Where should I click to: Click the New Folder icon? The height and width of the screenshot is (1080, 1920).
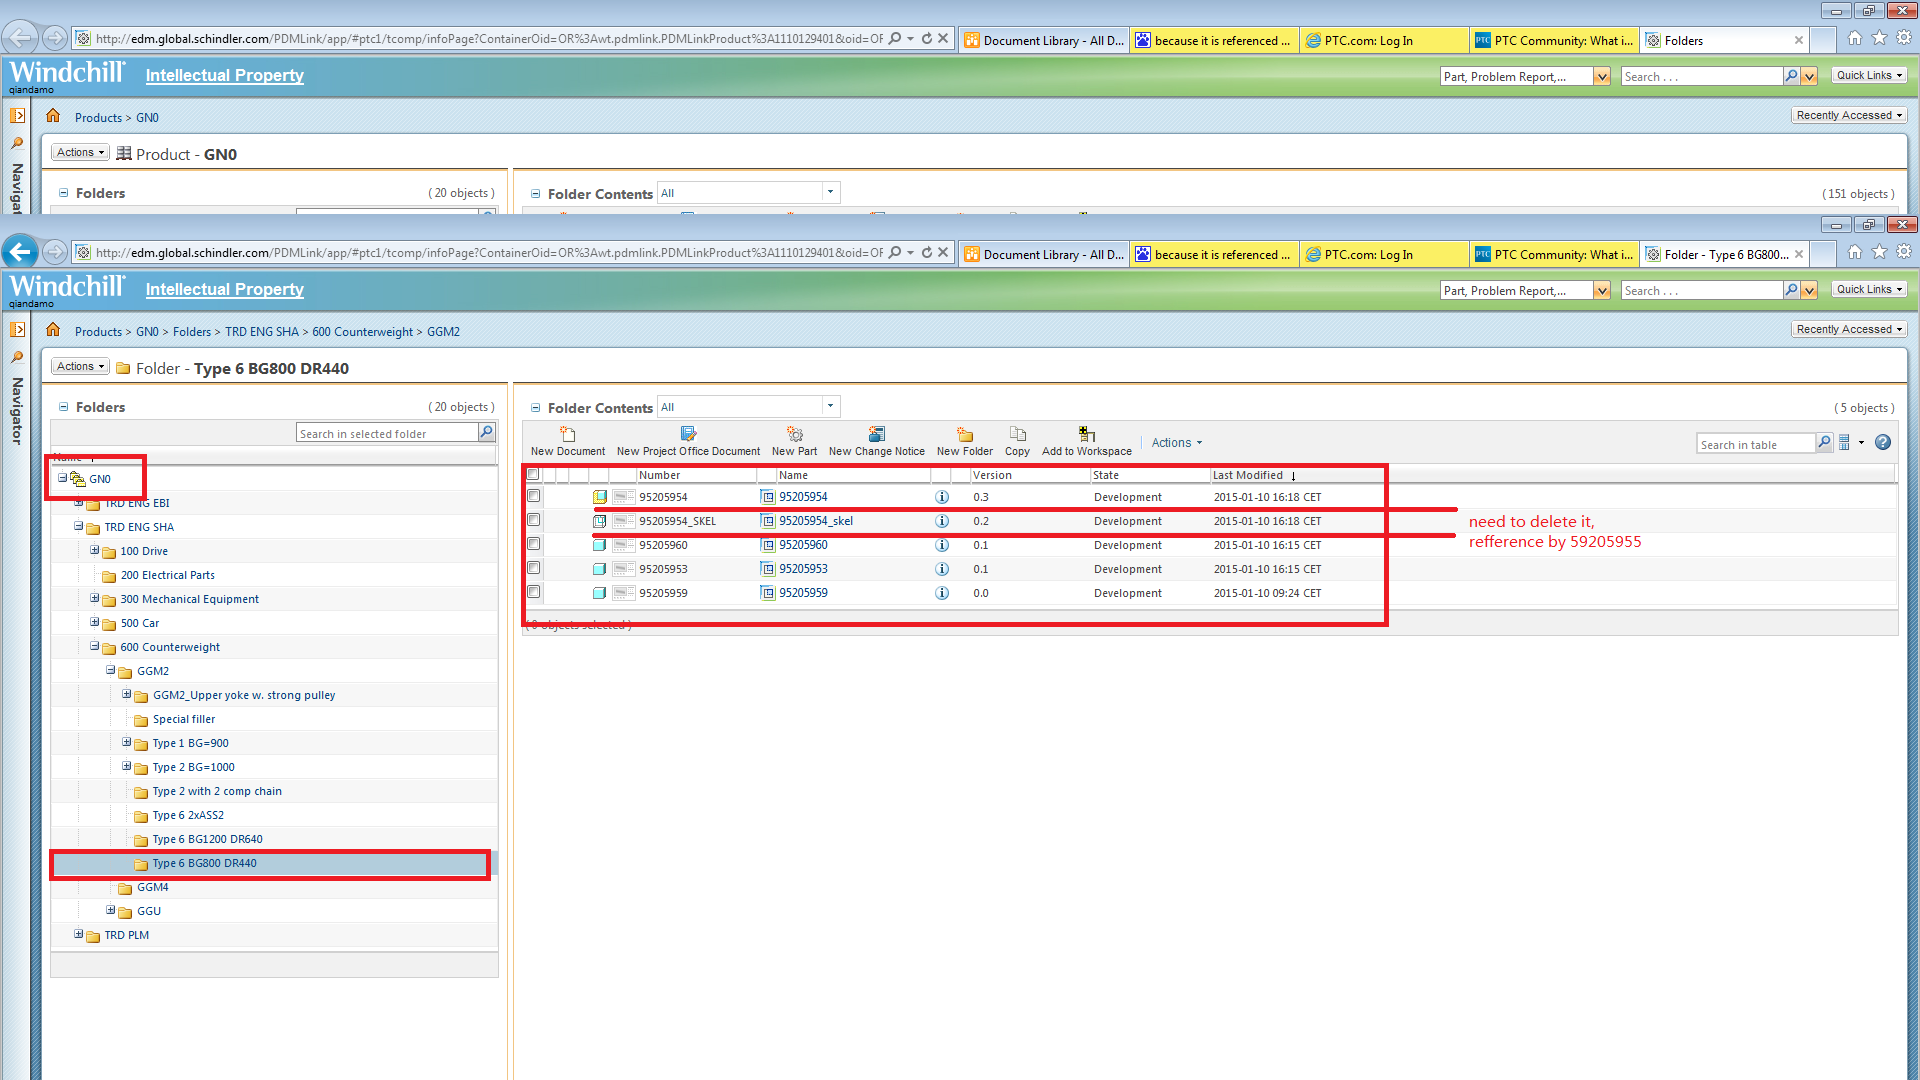(964, 434)
